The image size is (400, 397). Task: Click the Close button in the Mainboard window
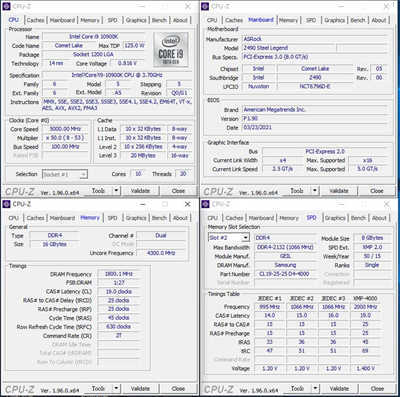coord(377,191)
